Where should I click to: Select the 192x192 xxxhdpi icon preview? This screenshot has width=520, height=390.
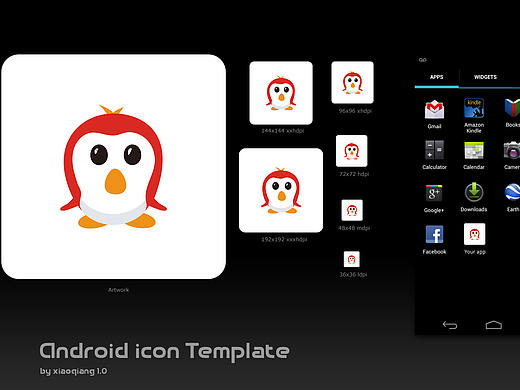point(281,190)
